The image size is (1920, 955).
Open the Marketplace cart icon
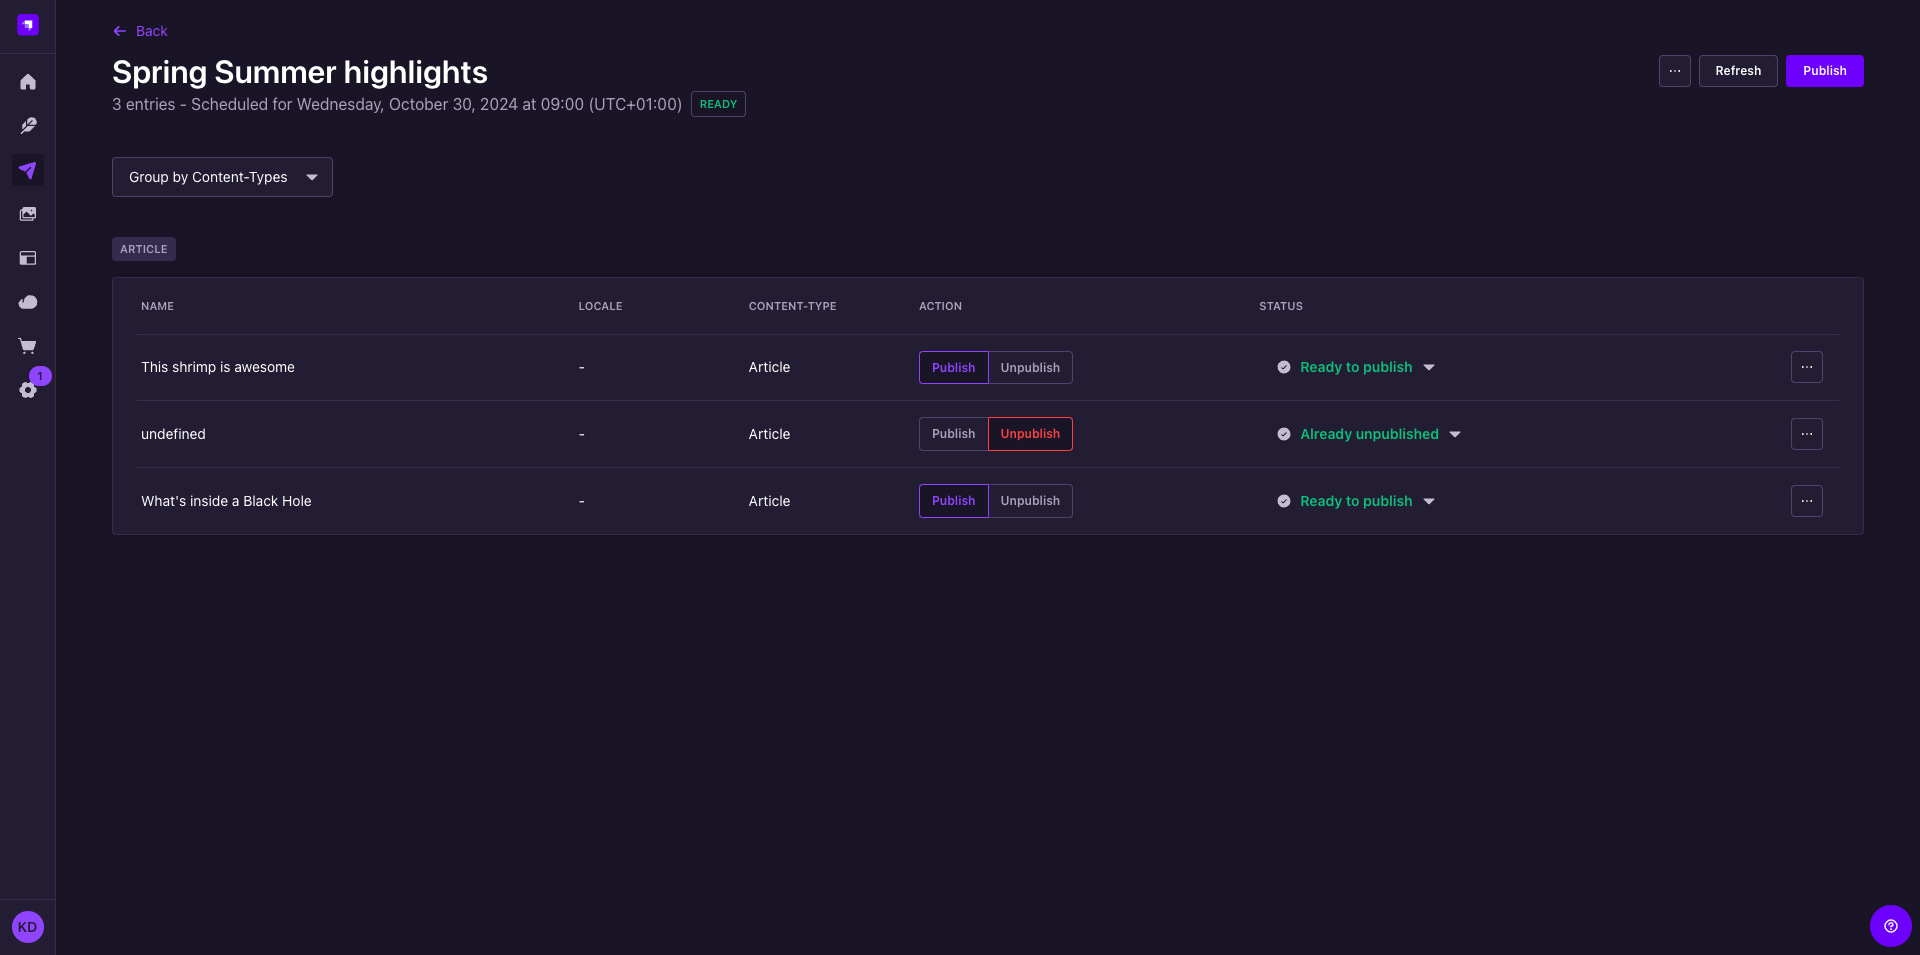coord(28,346)
